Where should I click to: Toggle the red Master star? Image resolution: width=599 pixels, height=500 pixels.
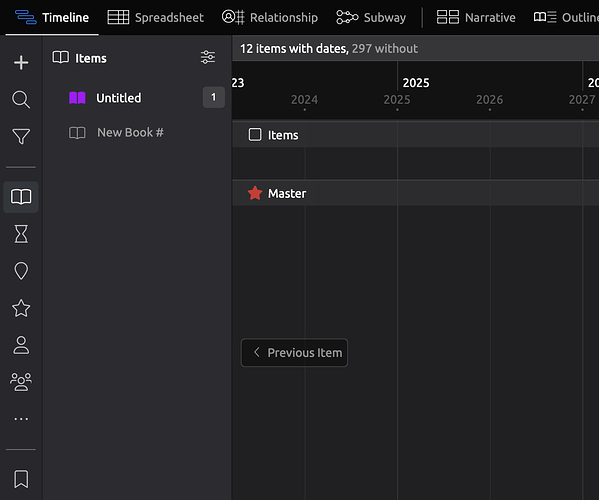point(255,193)
